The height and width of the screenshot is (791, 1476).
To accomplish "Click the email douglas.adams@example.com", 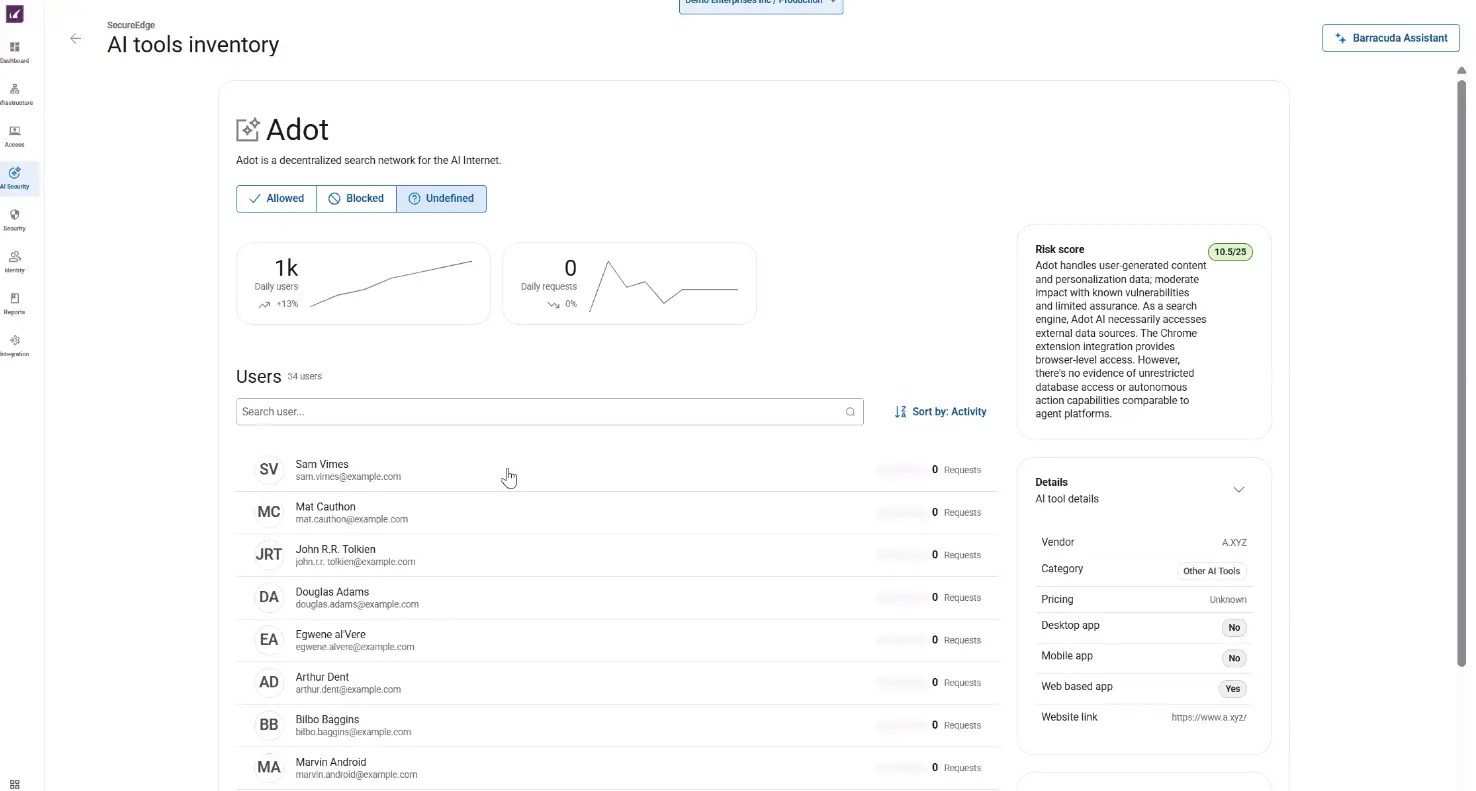I will [x=357, y=605].
